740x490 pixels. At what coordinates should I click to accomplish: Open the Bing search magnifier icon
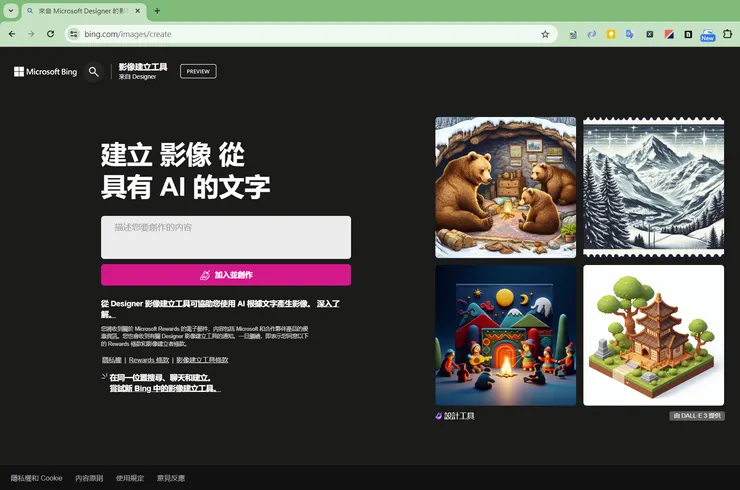click(x=93, y=72)
